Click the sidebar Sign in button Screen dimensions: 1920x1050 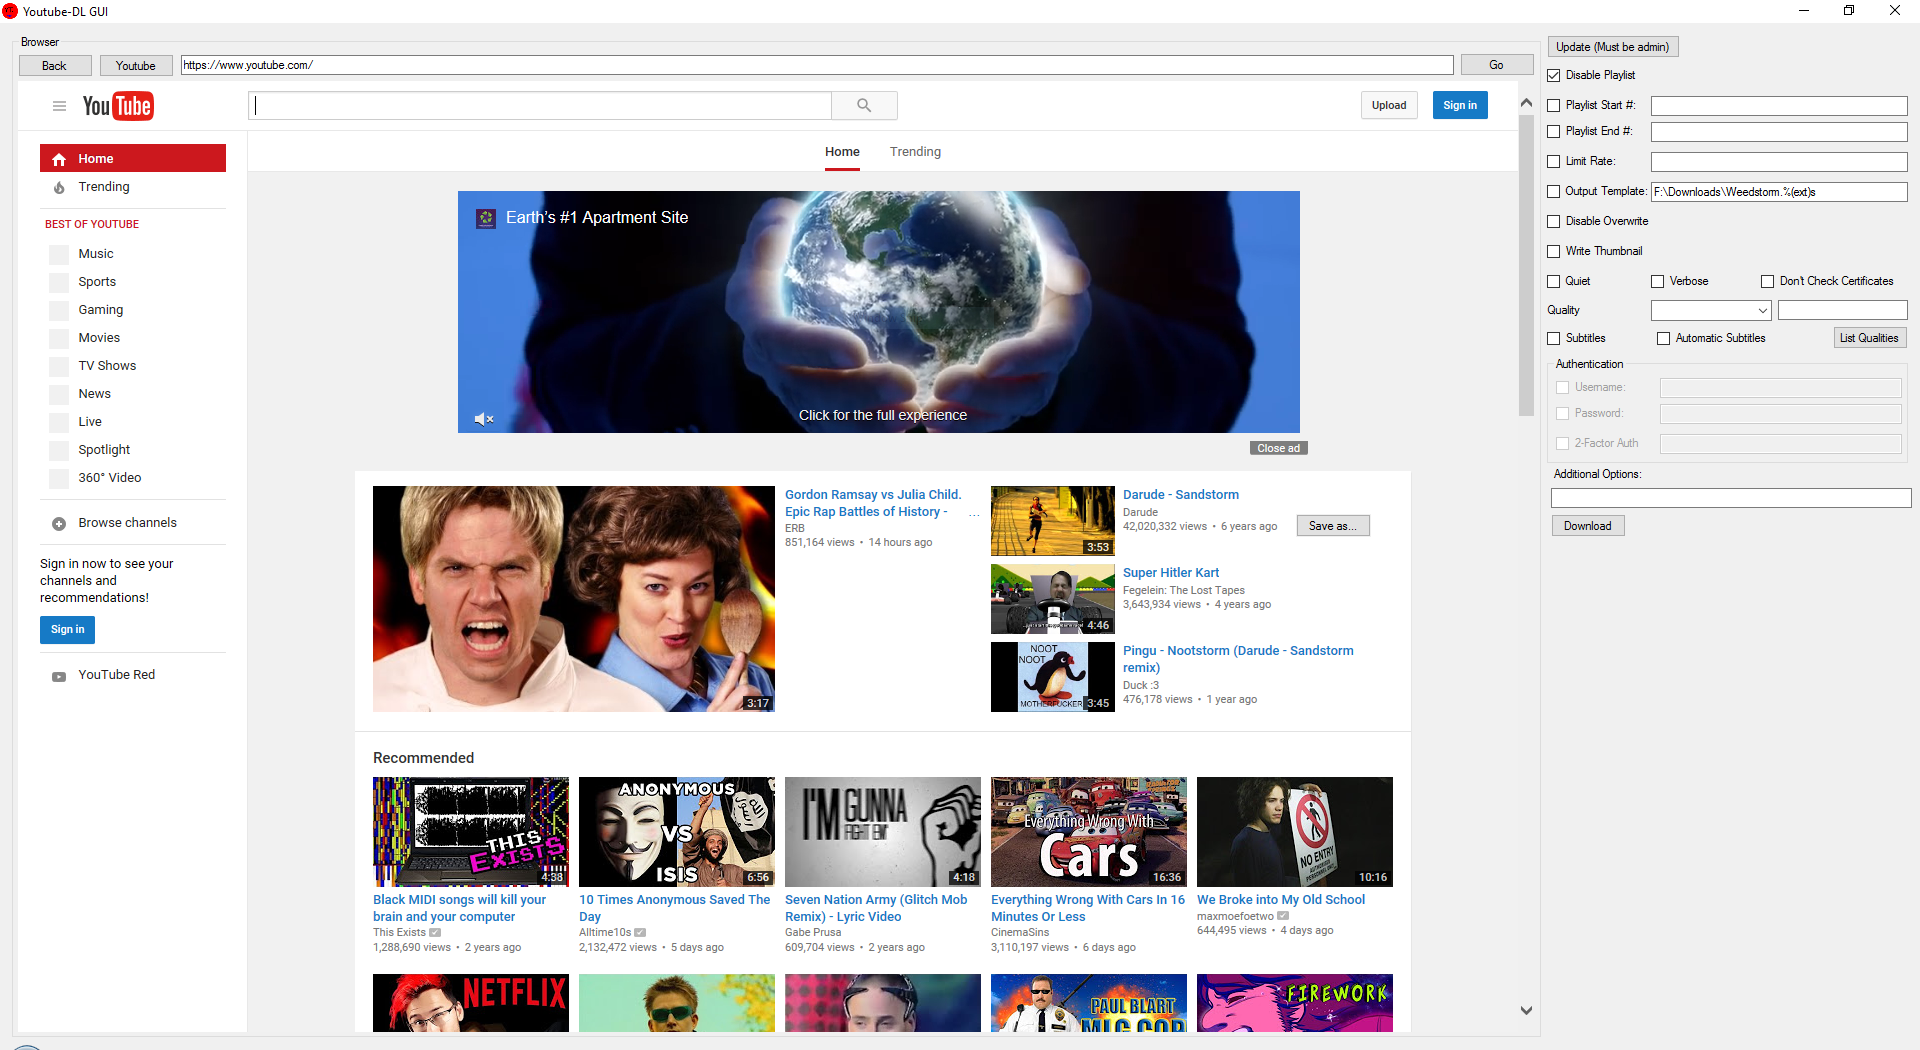point(68,630)
